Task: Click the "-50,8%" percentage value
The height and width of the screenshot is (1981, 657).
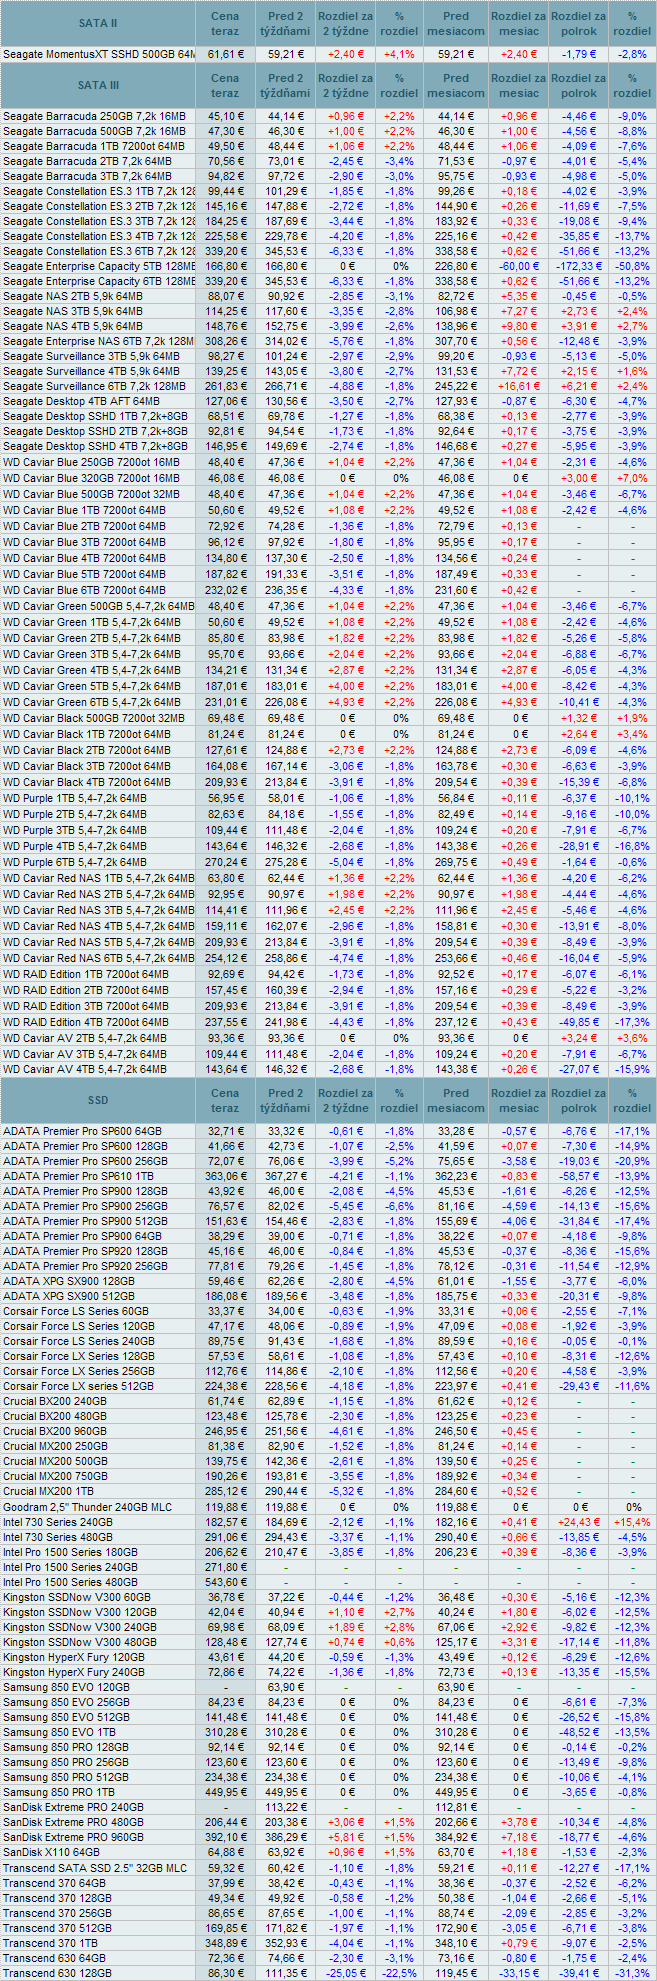Action: [631, 267]
